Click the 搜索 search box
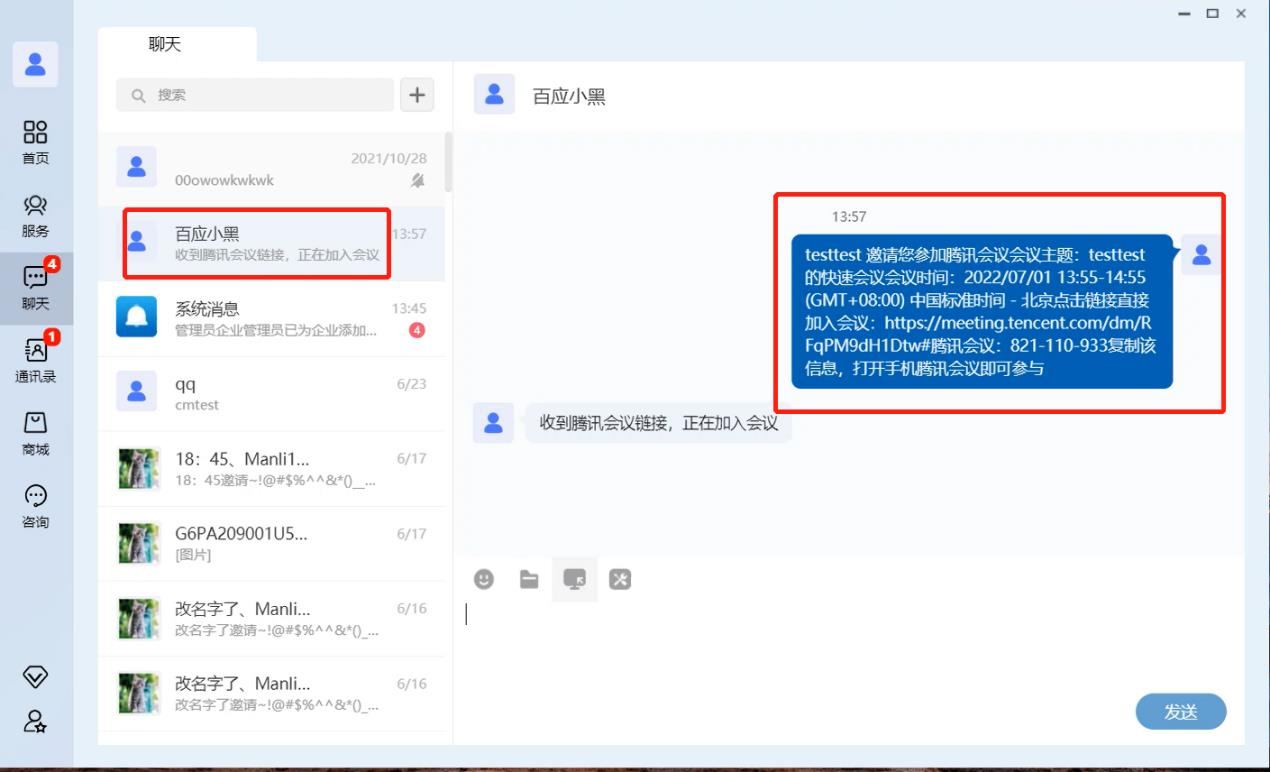The image size is (1270, 772). click(x=255, y=95)
